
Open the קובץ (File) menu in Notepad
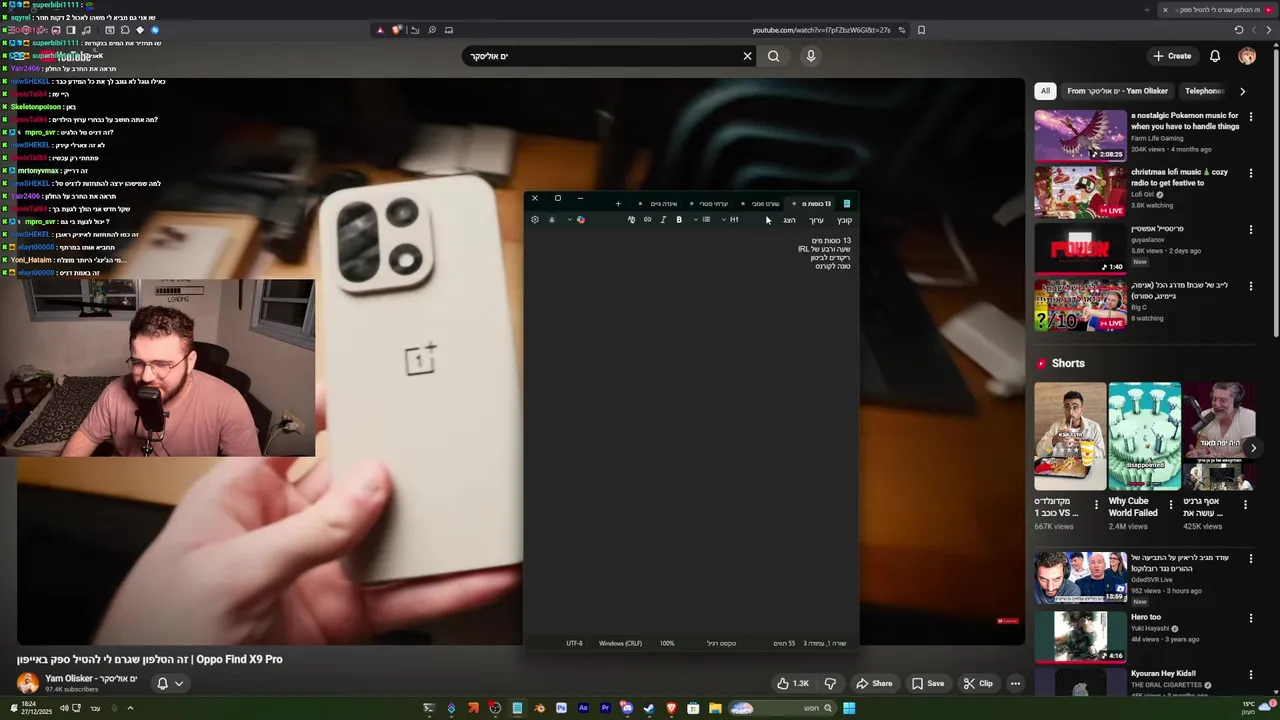[x=845, y=220]
